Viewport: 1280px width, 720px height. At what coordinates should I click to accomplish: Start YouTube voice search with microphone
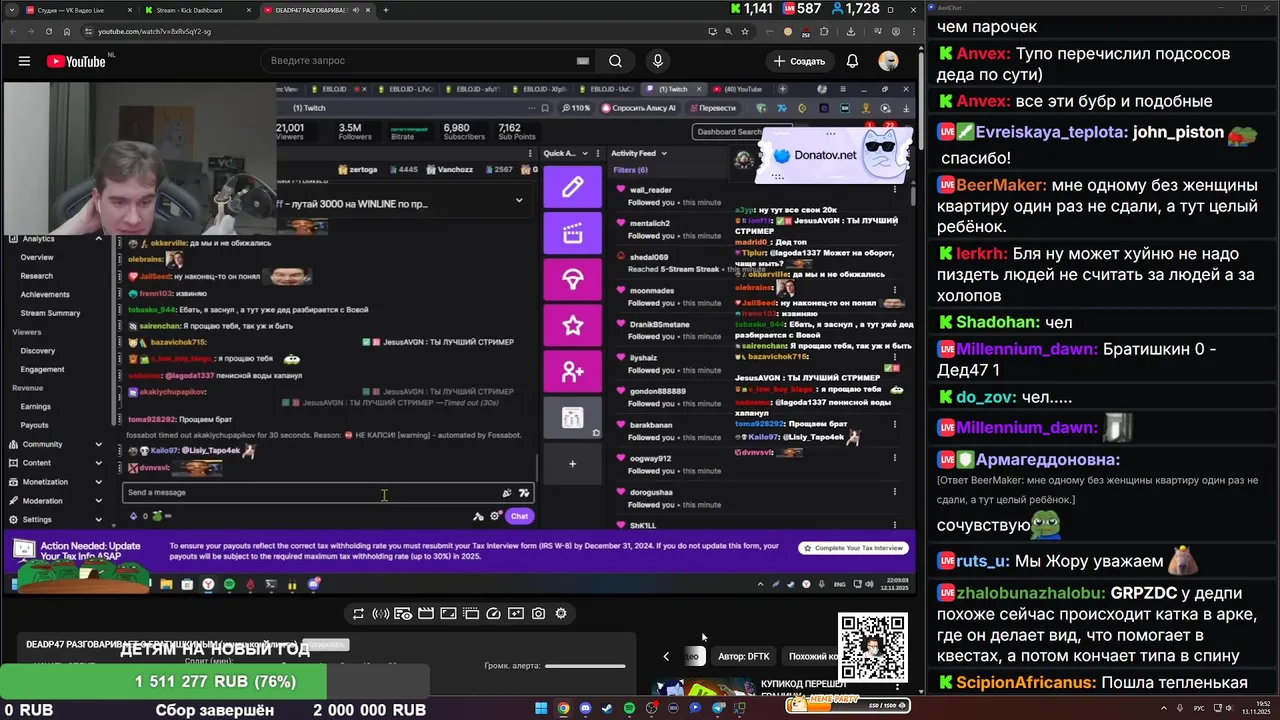657,61
